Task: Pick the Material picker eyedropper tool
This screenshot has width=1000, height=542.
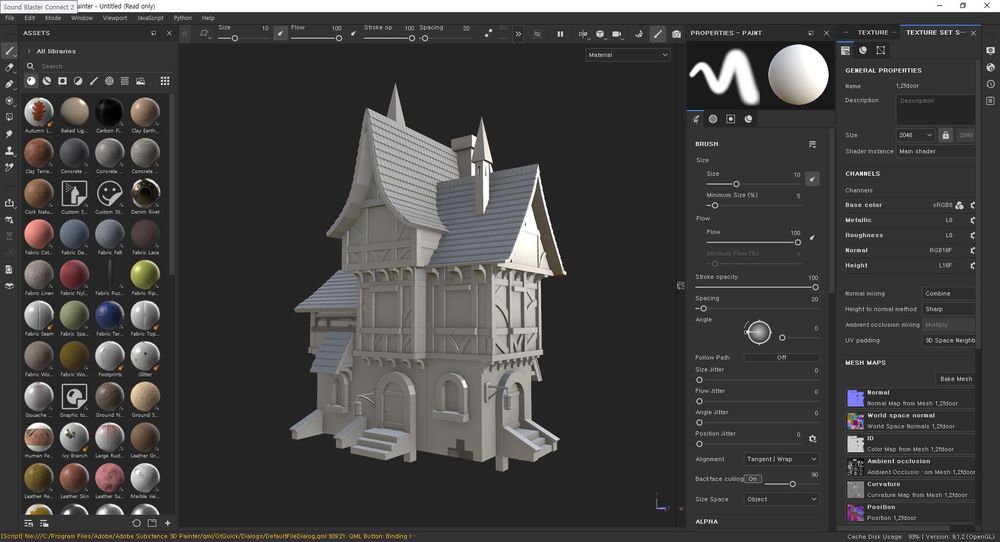Action: (9, 168)
